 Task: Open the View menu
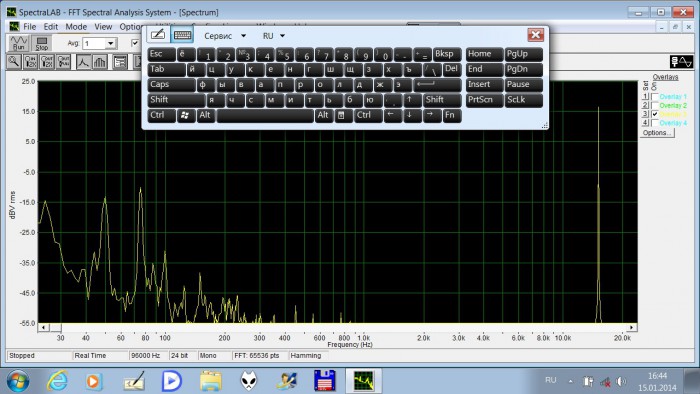pos(103,27)
